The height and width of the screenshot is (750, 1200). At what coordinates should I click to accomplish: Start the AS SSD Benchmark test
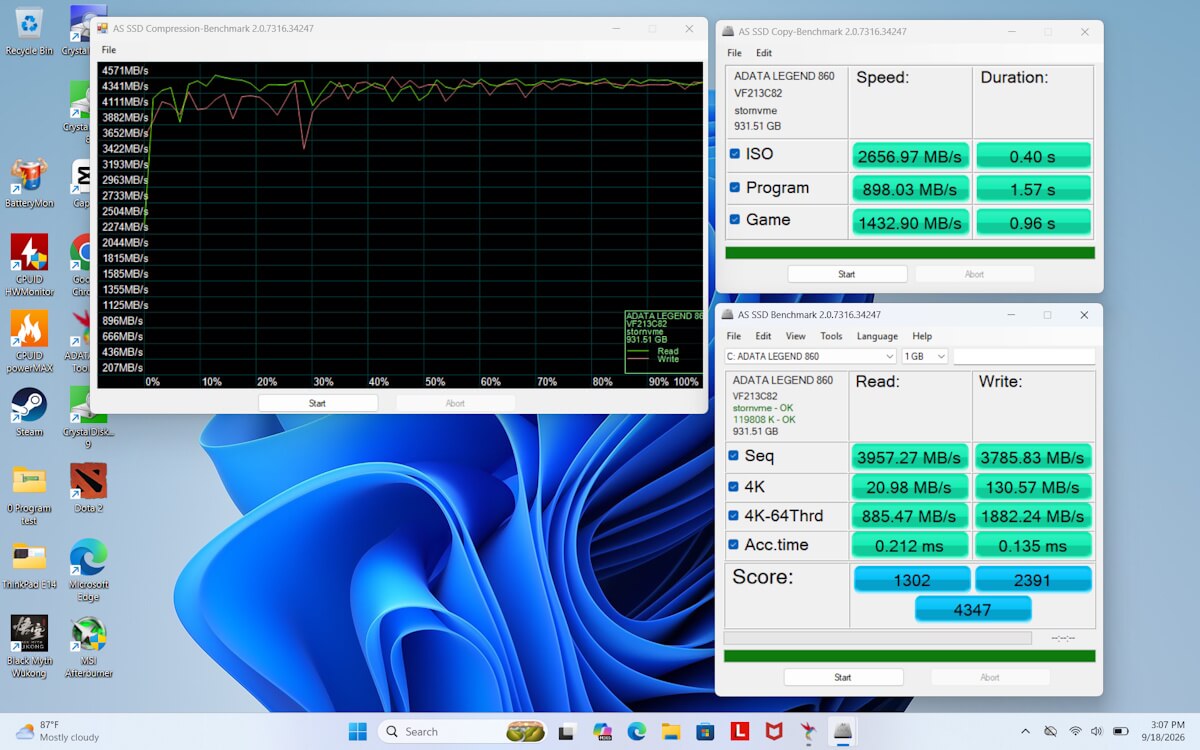843,677
